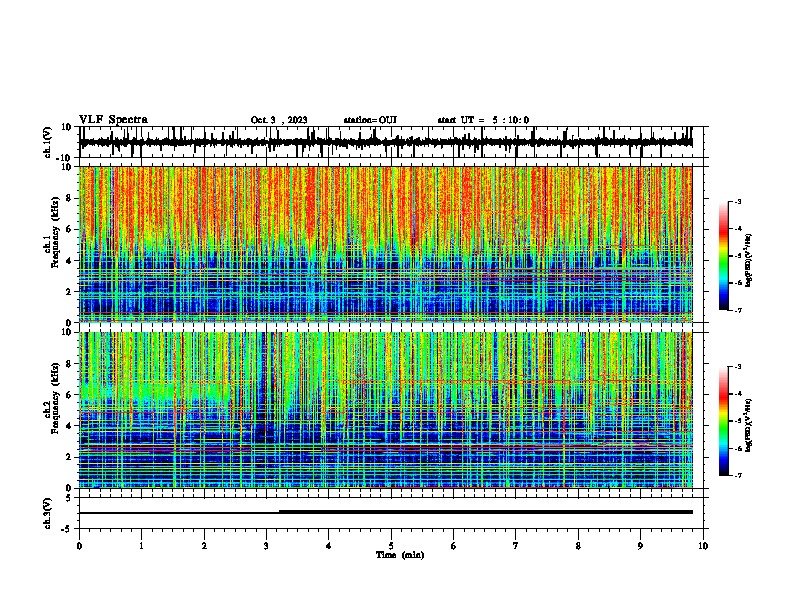Click the "Time (min)" x-axis label
Image resolution: width=792 pixels, height=612 pixels.
pos(400,555)
